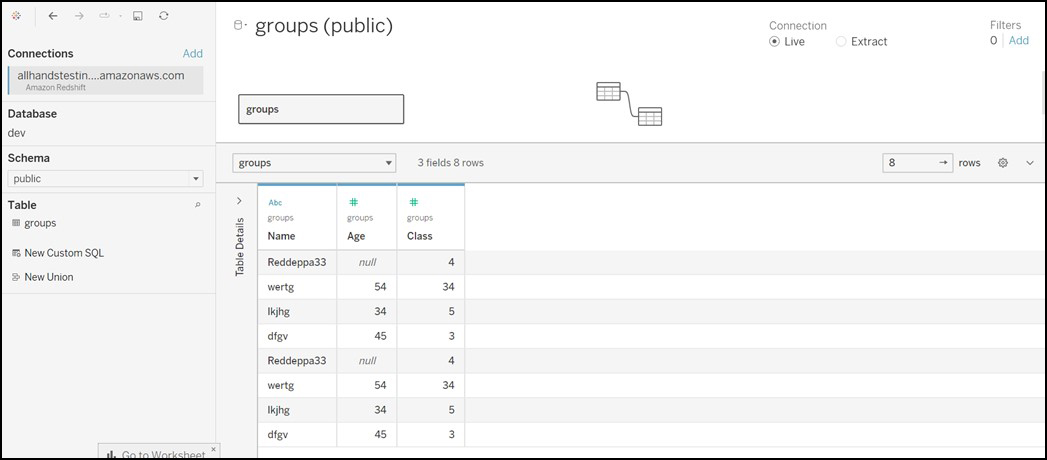Open the data grid settings gear

click(x=1003, y=162)
